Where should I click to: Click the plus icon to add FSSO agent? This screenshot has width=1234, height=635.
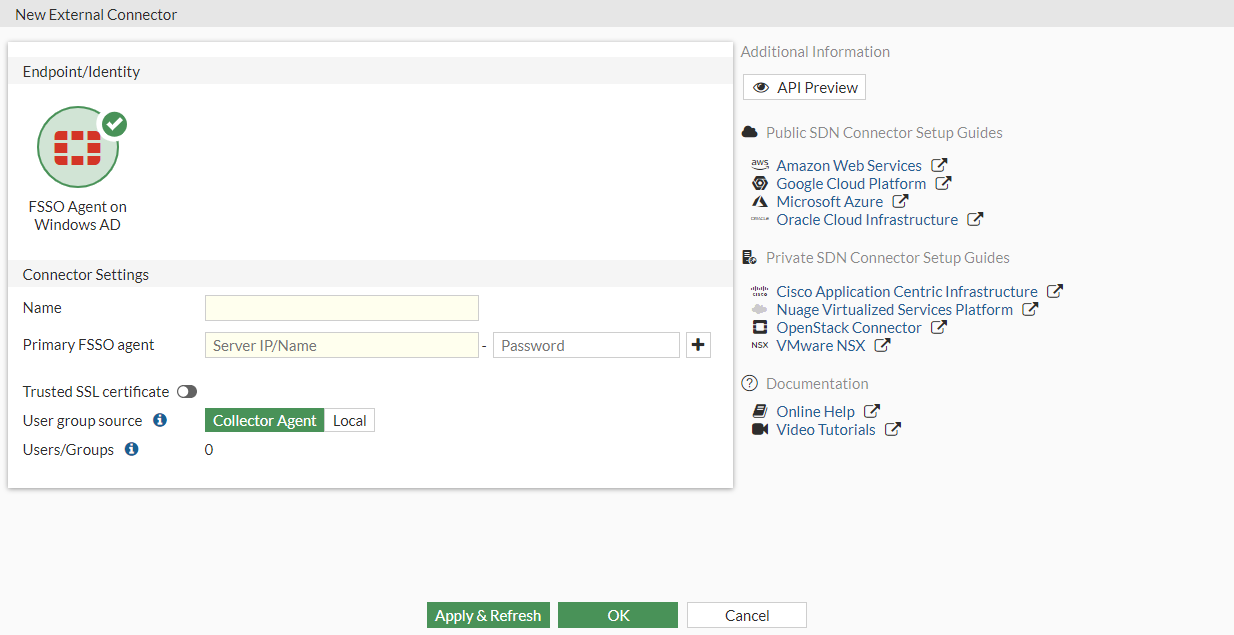pos(698,345)
